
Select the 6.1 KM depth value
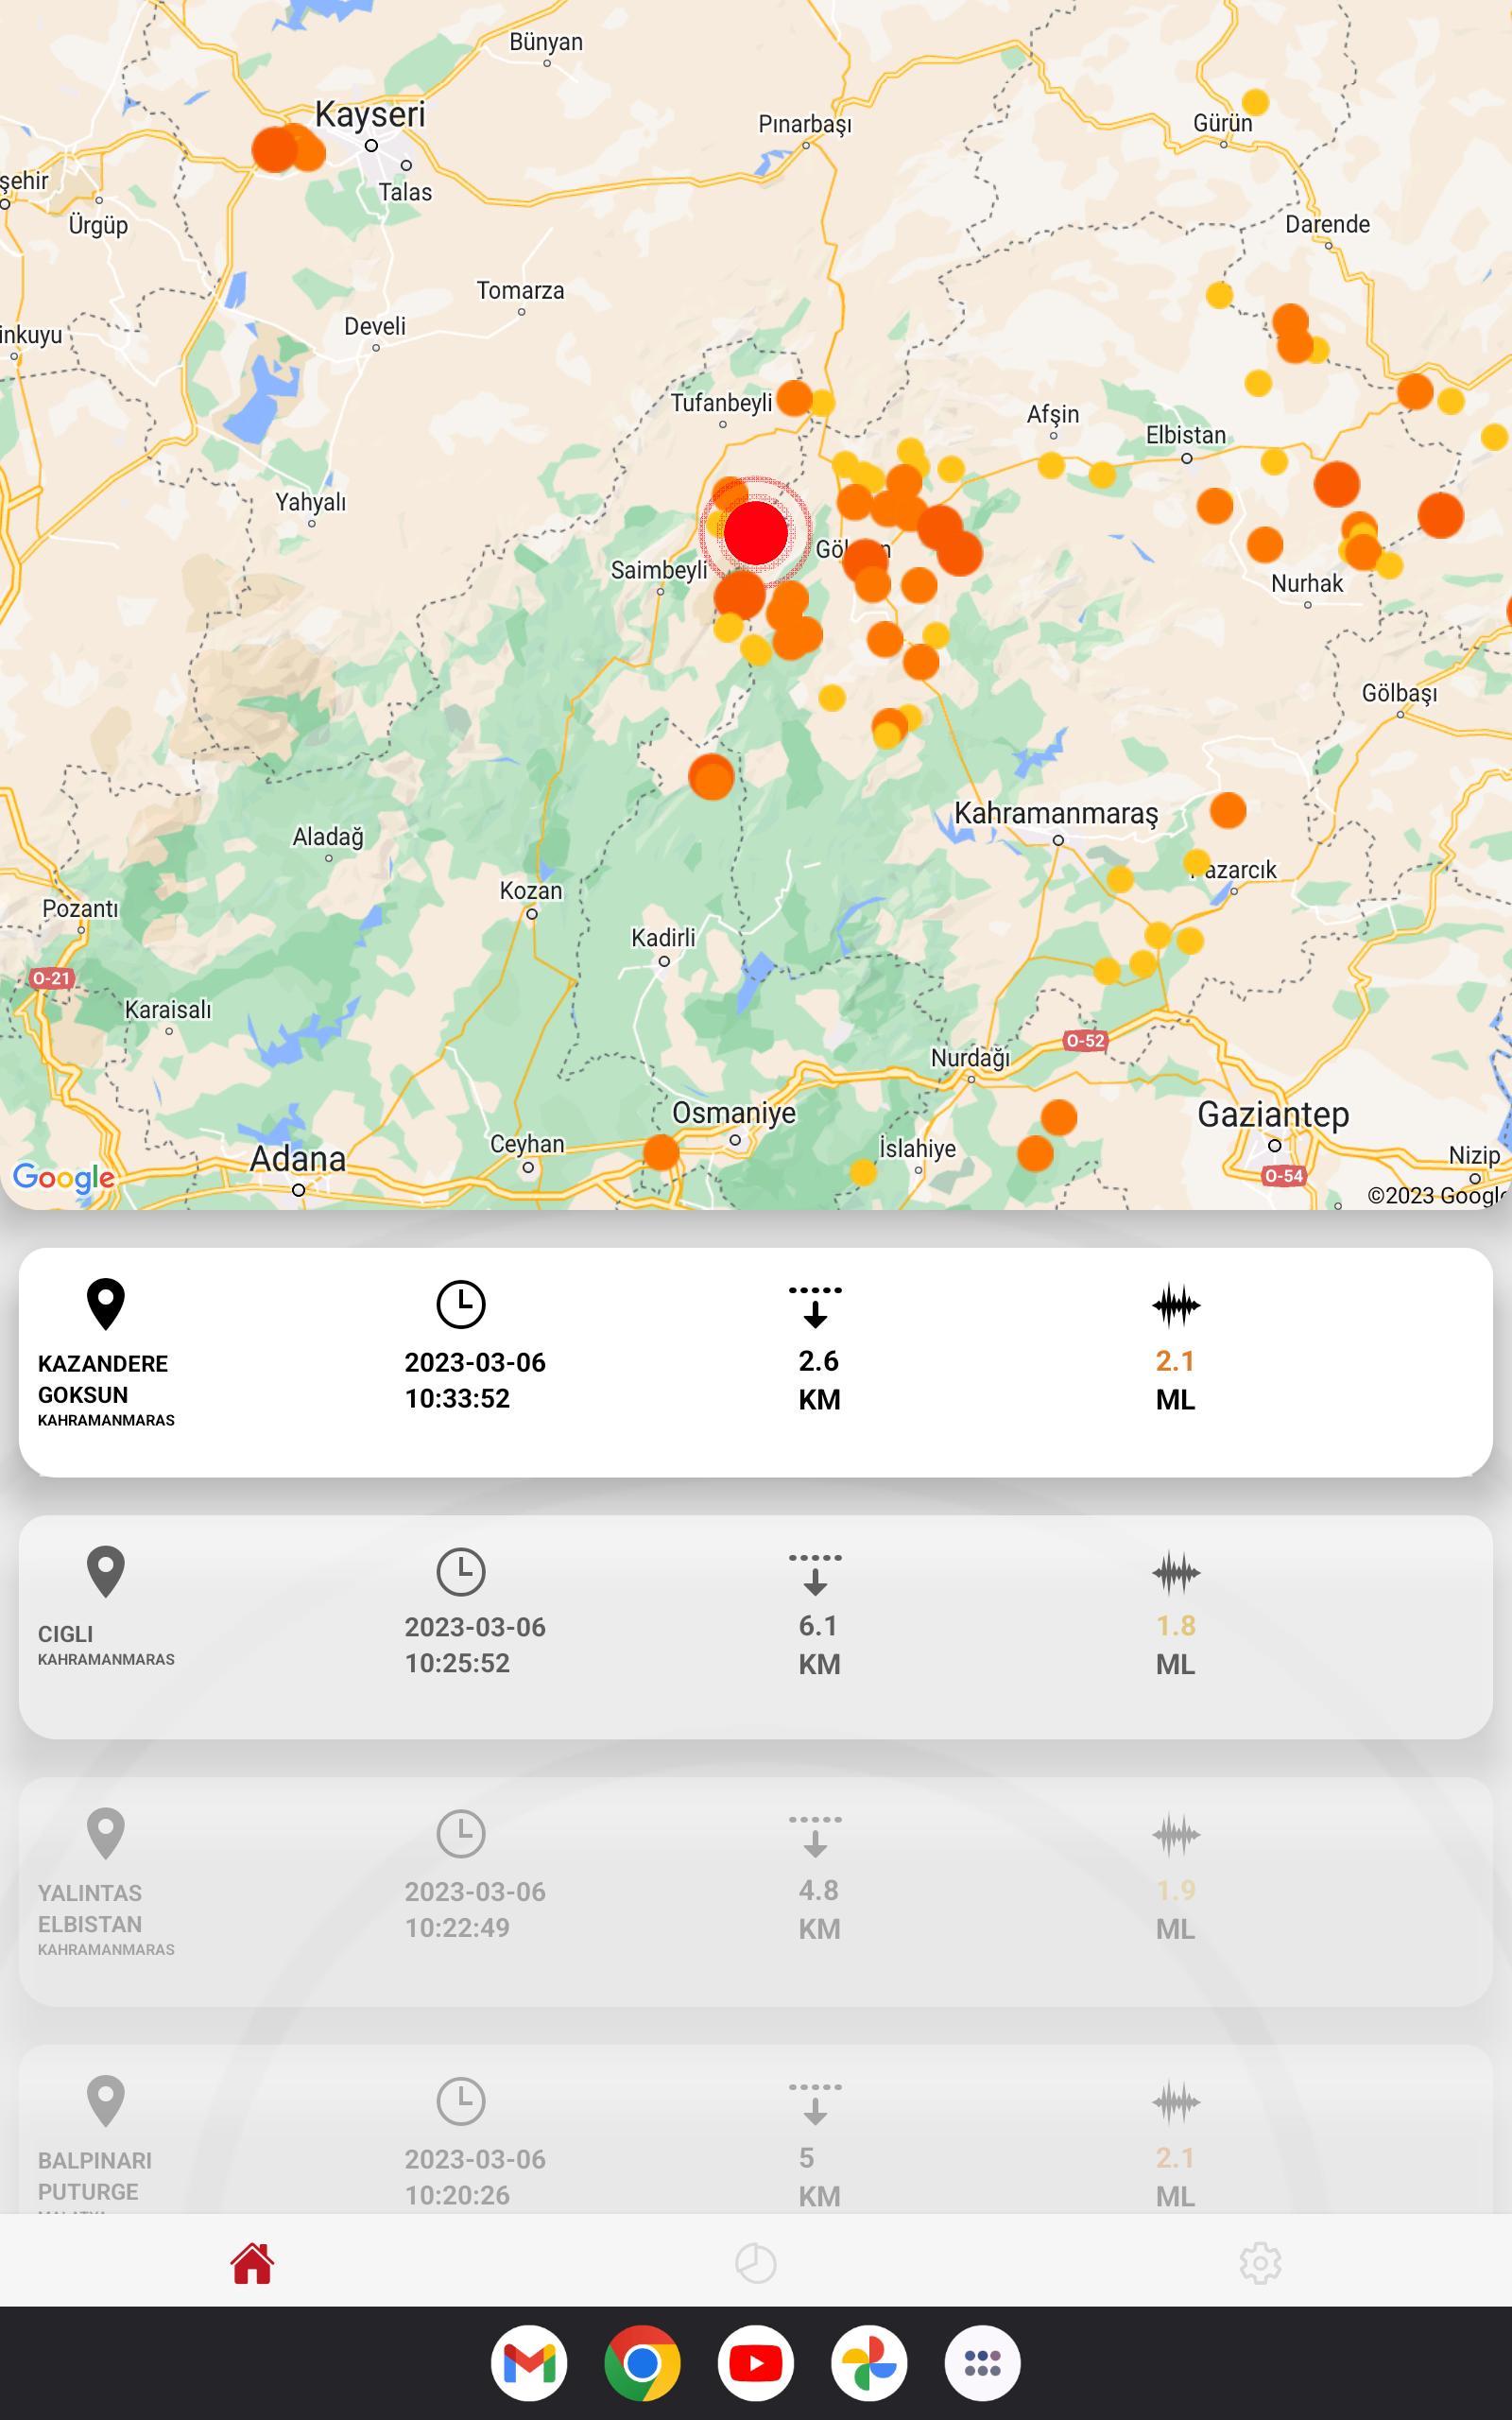819,1645
